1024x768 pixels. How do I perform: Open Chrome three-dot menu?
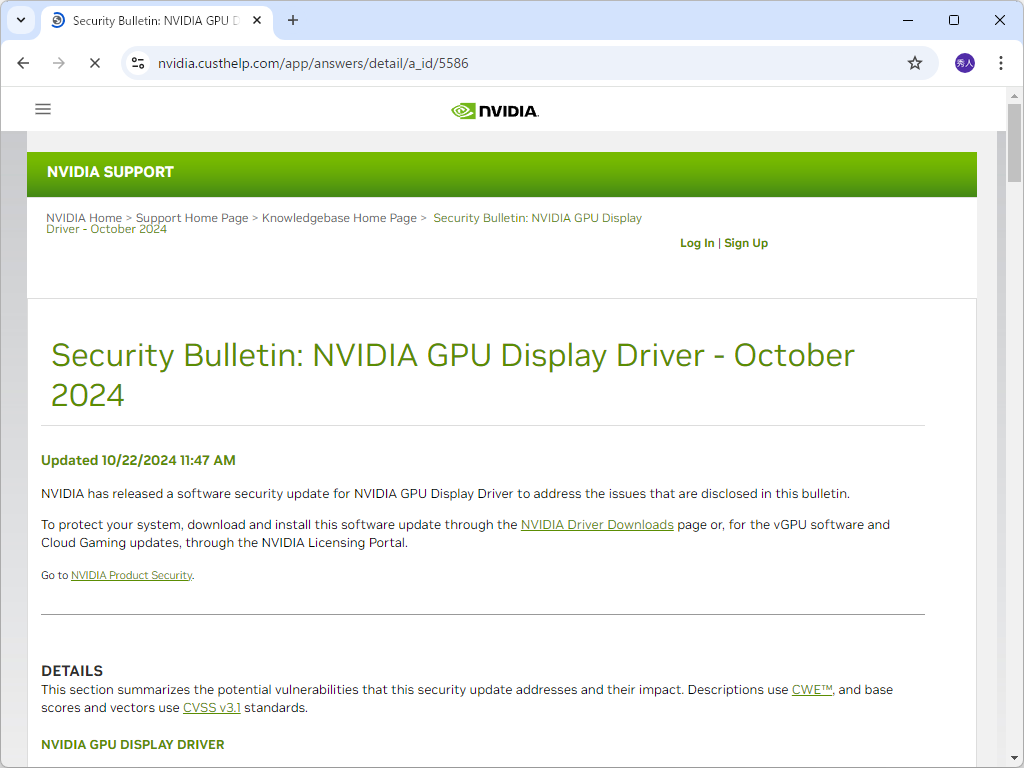[x=1000, y=63]
